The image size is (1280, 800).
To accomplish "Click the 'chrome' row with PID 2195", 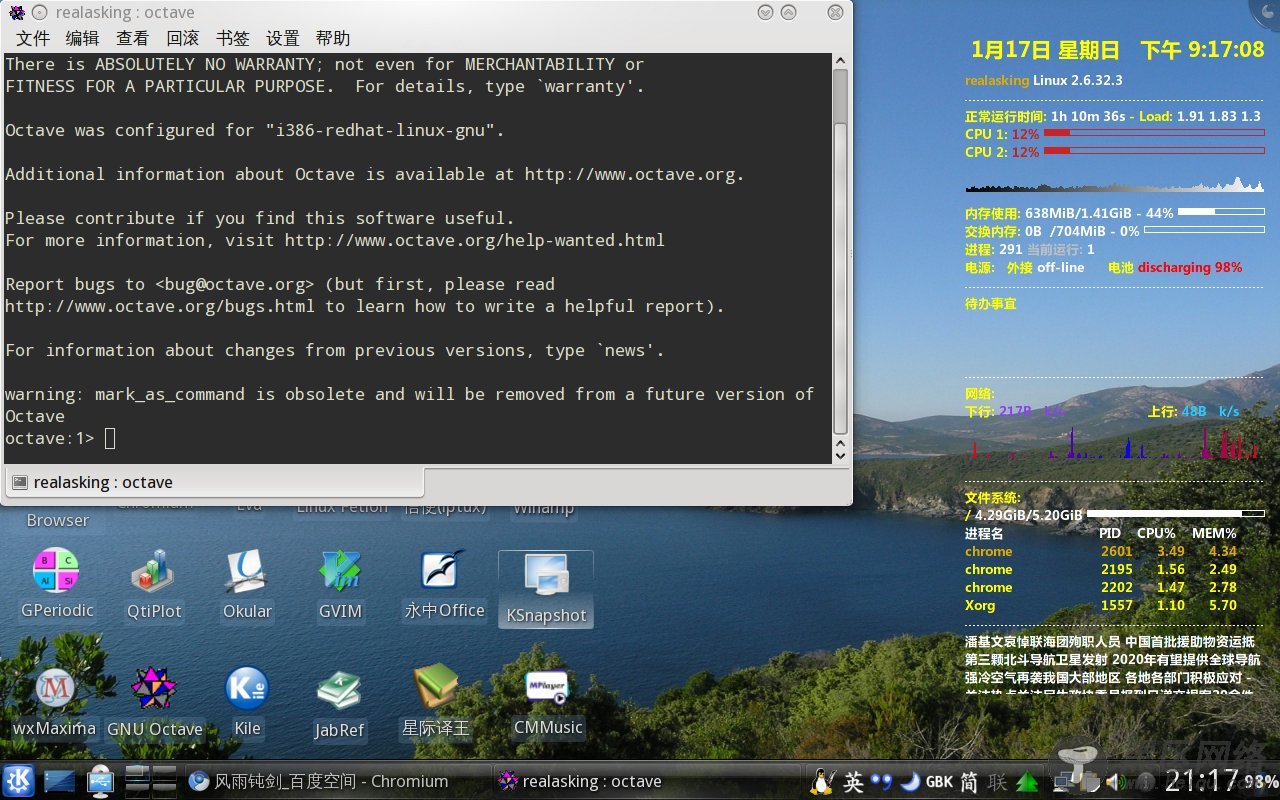I will (1101, 569).
